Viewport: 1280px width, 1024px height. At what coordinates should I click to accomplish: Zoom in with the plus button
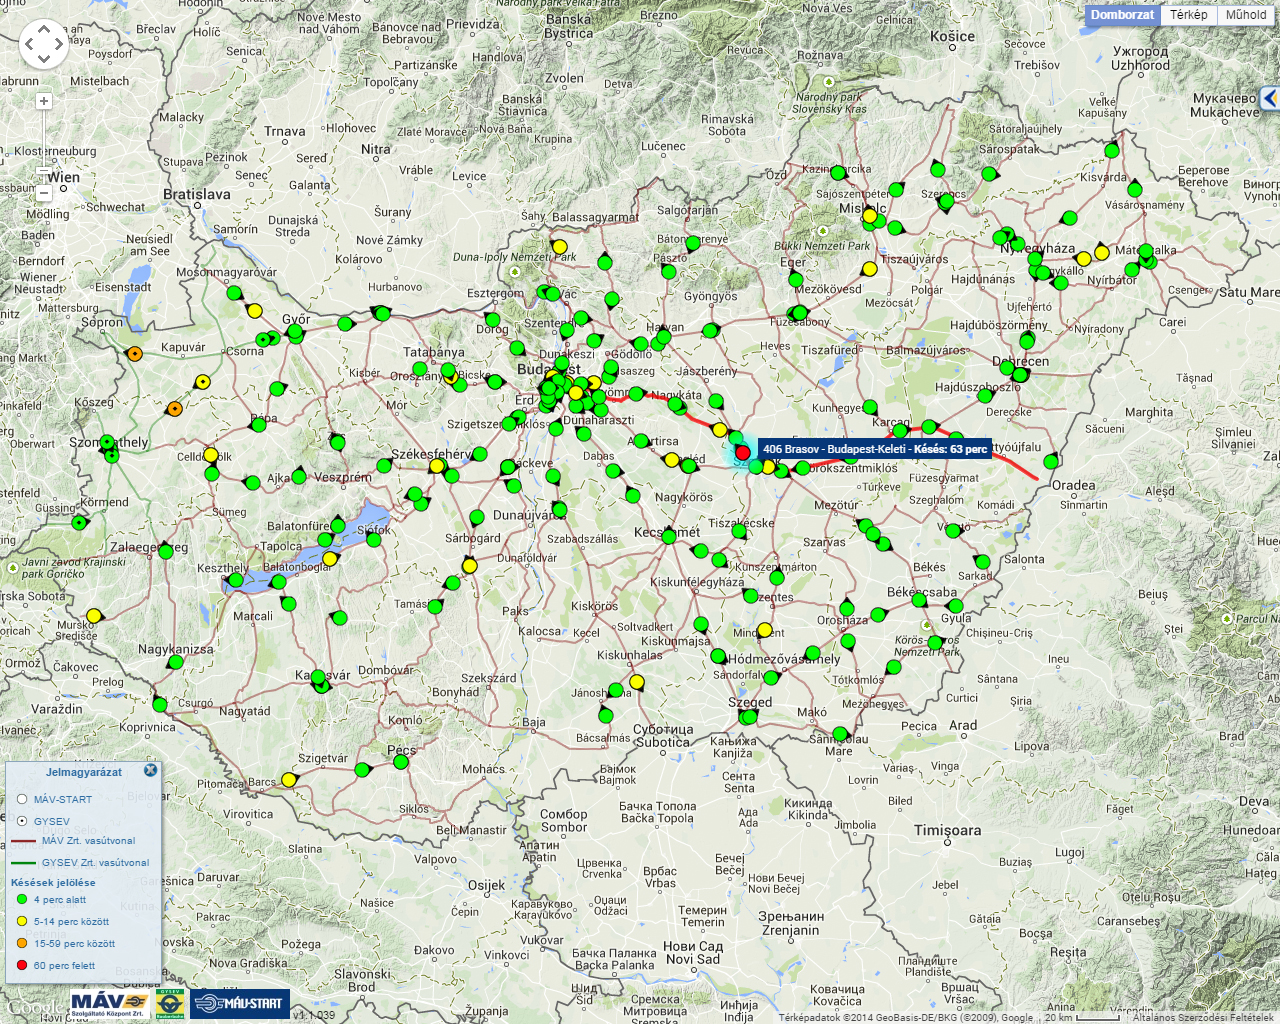click(x=44, y=101)
